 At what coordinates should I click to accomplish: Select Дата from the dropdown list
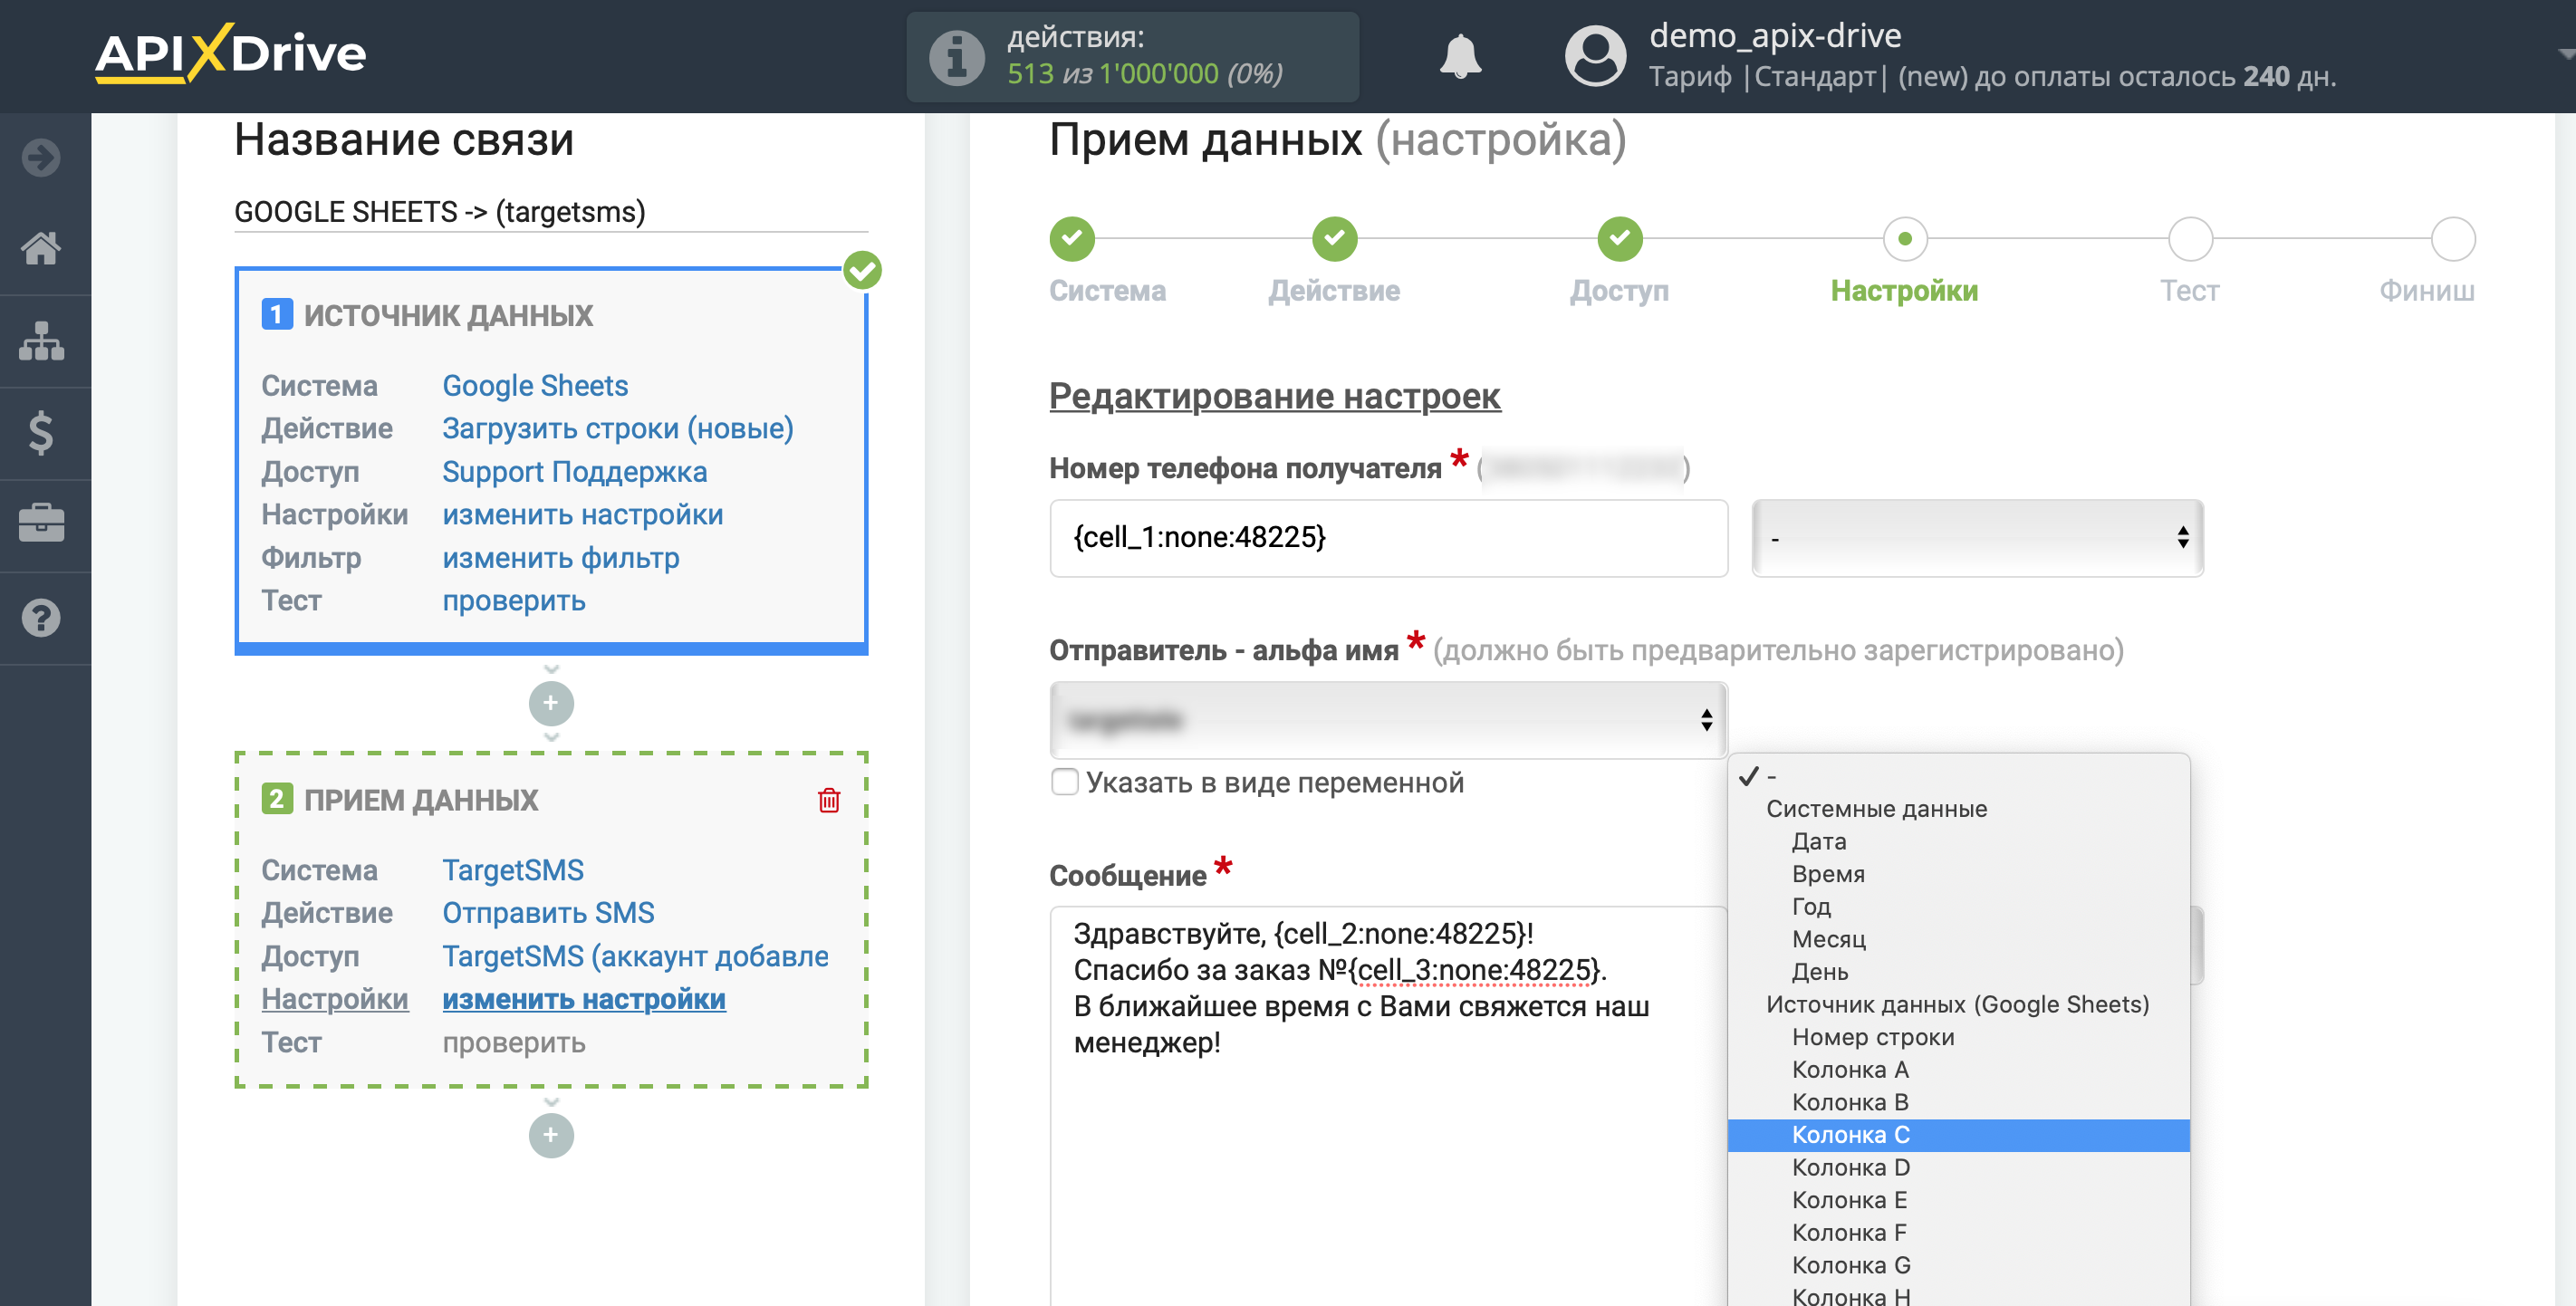pyautogui.click(x=1958, y=841)
